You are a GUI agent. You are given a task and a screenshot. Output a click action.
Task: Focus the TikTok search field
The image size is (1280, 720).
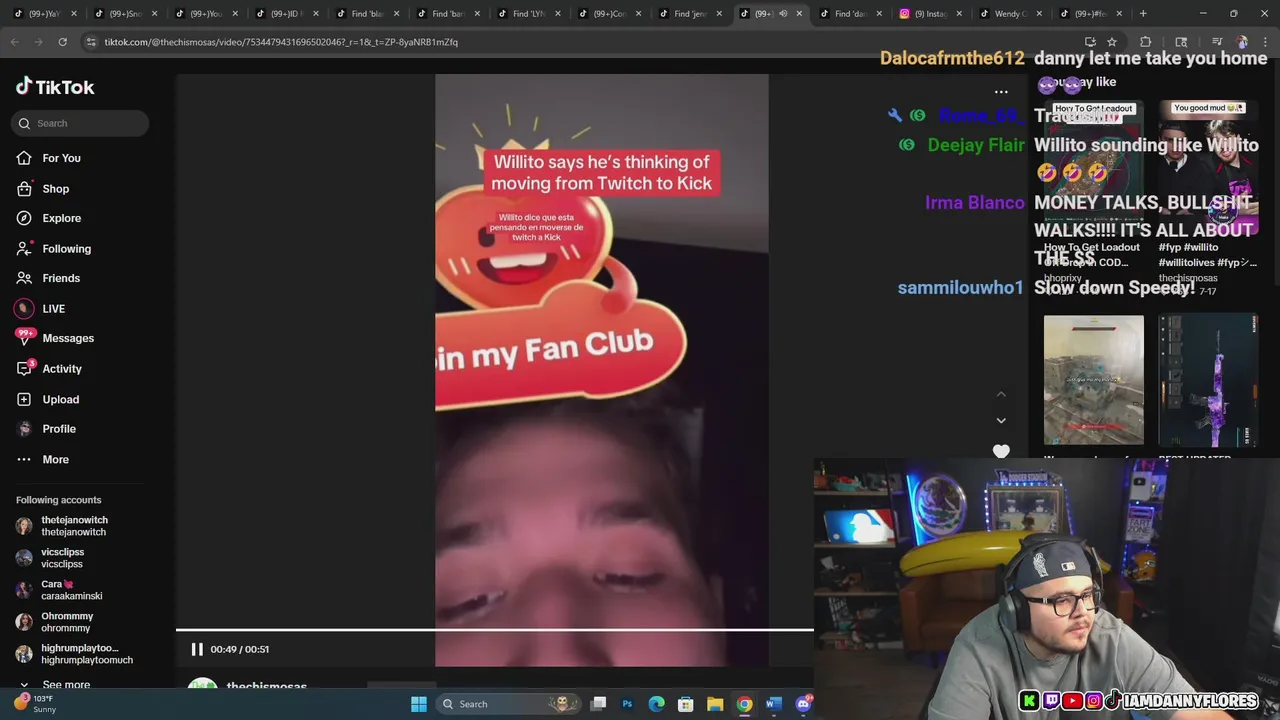tap(81, 123)
